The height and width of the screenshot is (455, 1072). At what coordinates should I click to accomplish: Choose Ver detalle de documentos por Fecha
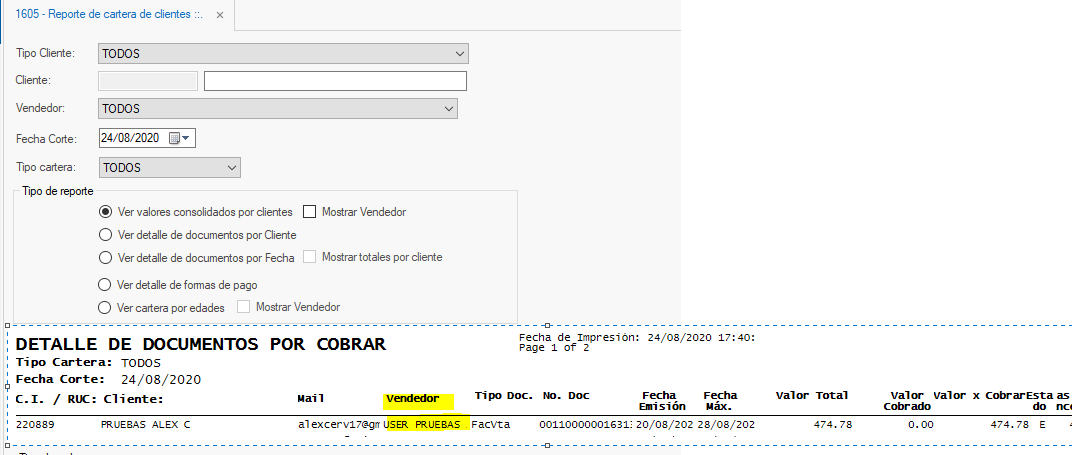click(105, 258)
